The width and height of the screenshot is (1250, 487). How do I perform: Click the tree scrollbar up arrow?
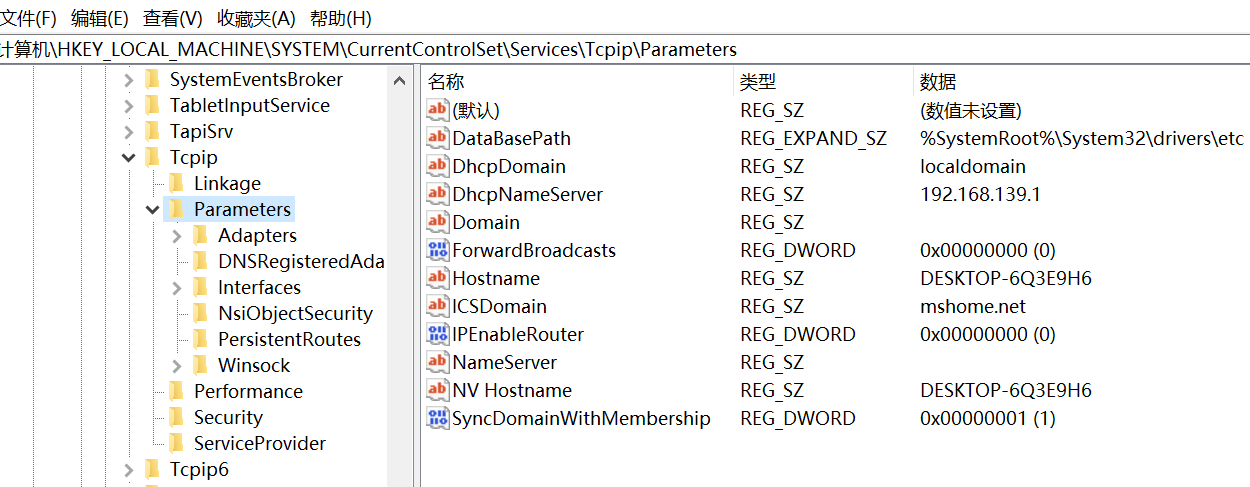[x=400, y=81]
